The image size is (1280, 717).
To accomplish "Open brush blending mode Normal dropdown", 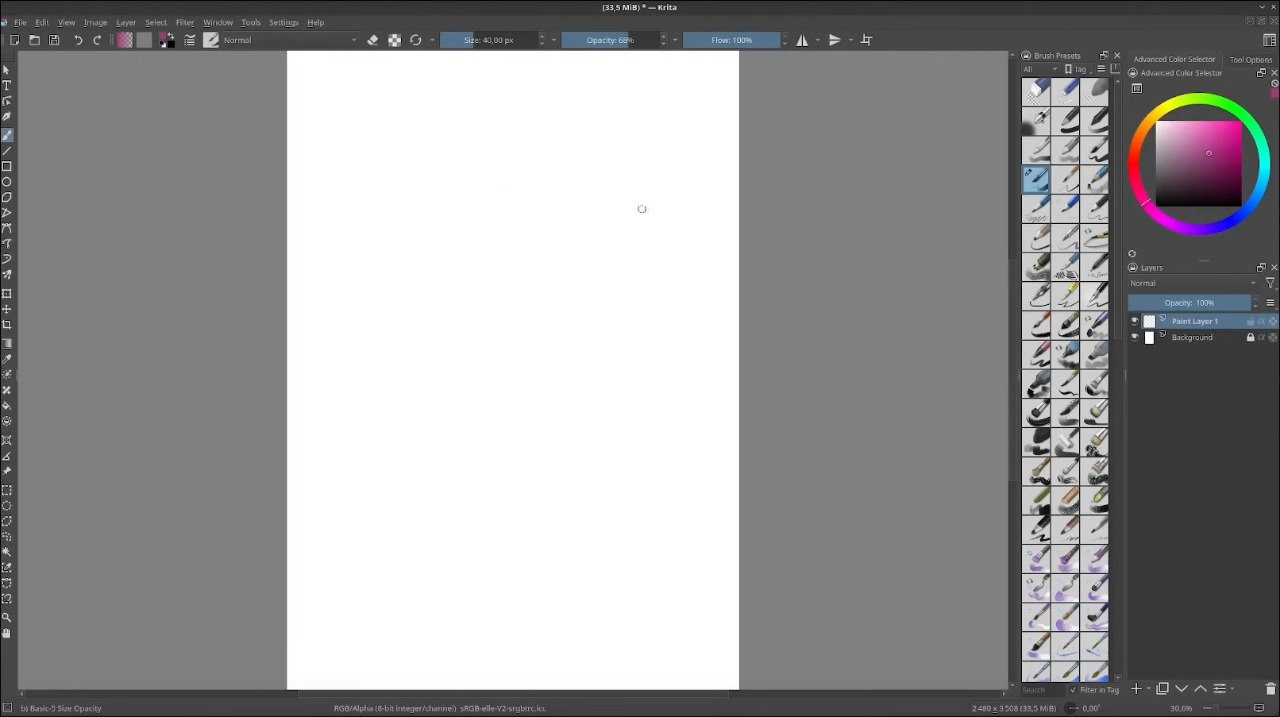I will [x=290, y=40].
